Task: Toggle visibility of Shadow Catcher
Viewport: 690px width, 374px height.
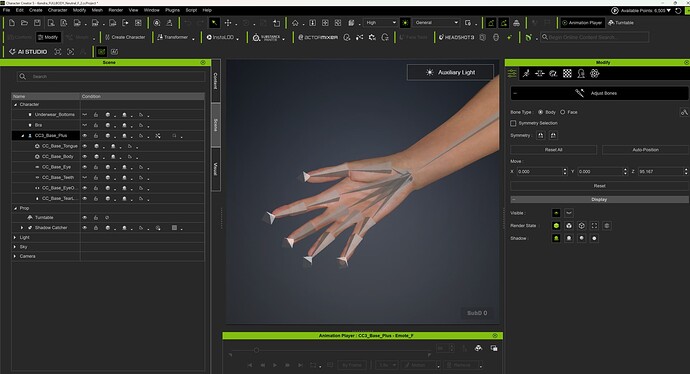Action: pyautogui.click(x=84, y=228)
